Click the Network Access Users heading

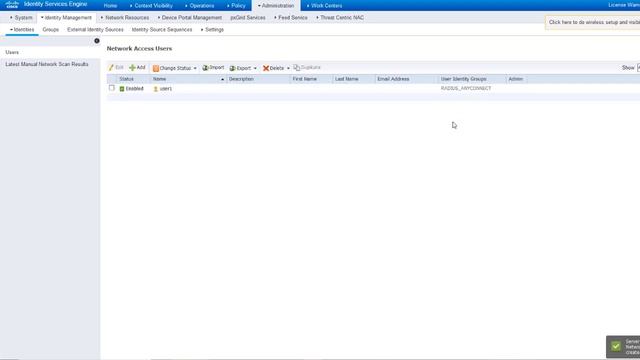tap(139, 49)
